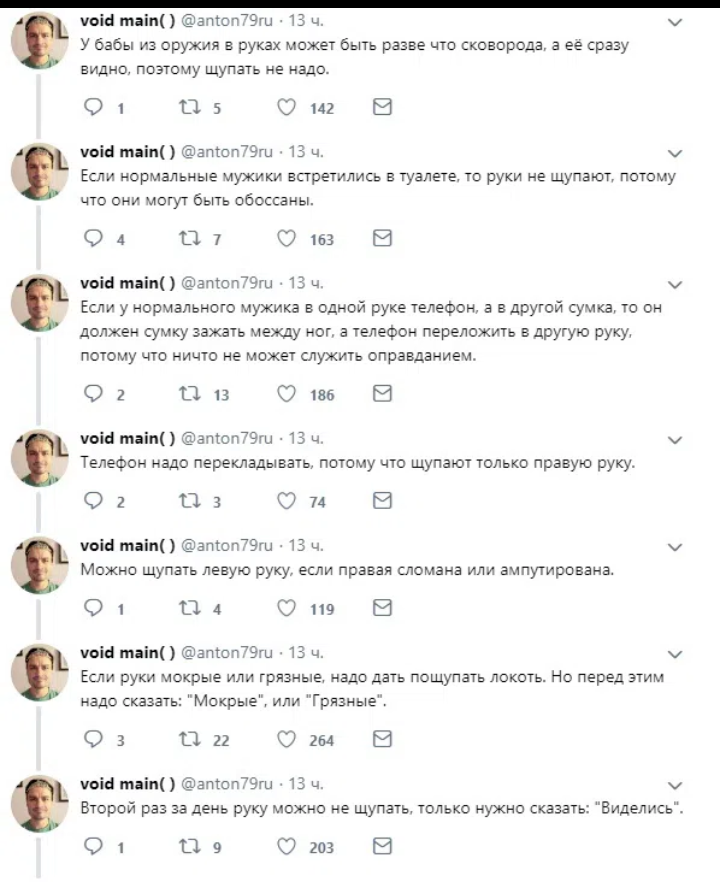720x882 pixels.
Task: Like the tweet with 74 likes
Action: tap(286, 501)
